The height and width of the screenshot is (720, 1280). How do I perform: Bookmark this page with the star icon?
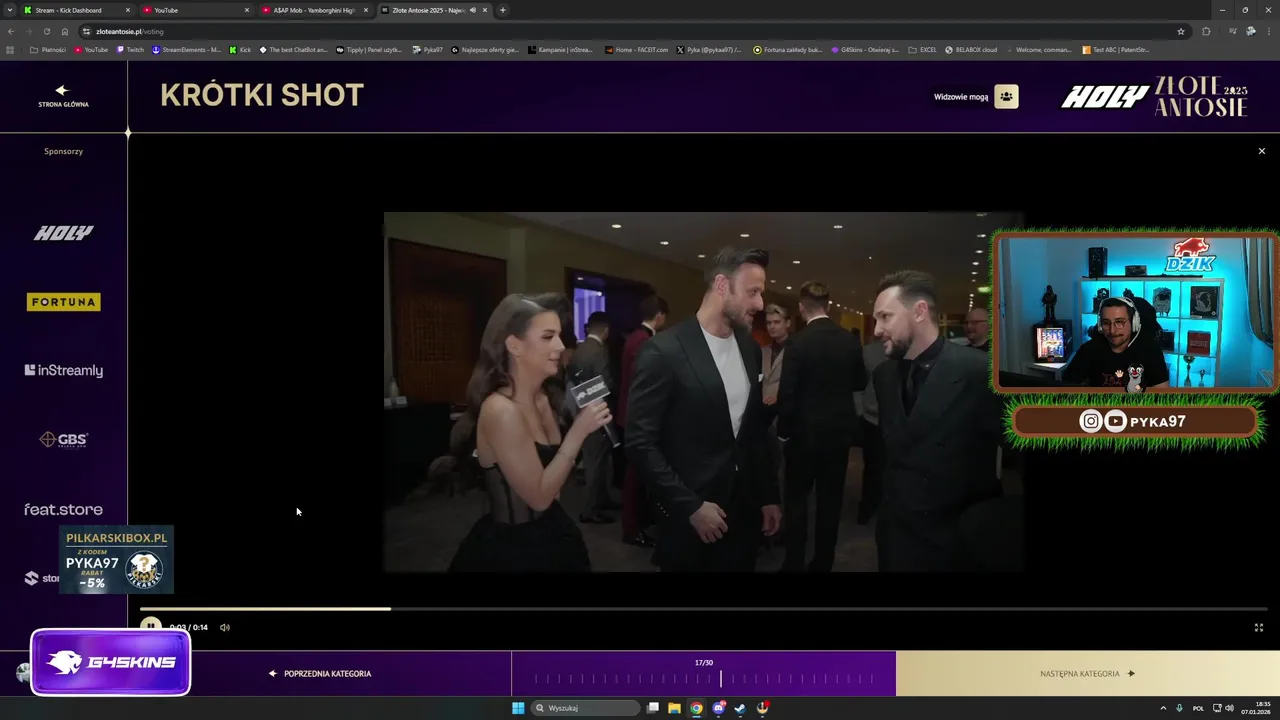(x=1181, y=31)
